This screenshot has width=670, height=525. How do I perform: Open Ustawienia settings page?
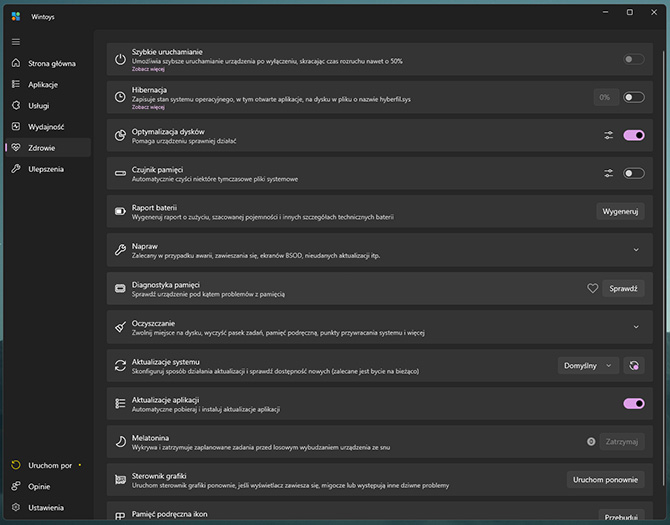48,507
